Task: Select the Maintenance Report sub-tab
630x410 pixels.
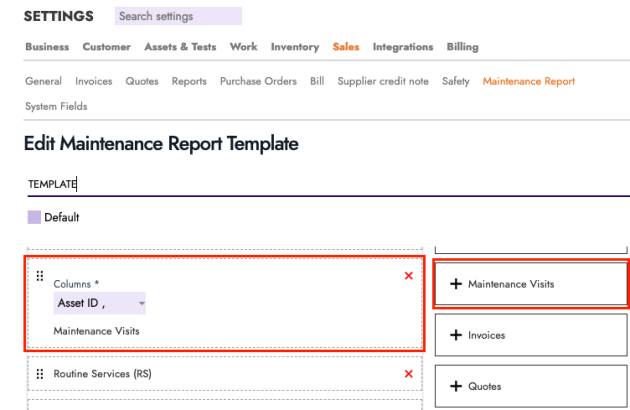Action: (528, 81)
